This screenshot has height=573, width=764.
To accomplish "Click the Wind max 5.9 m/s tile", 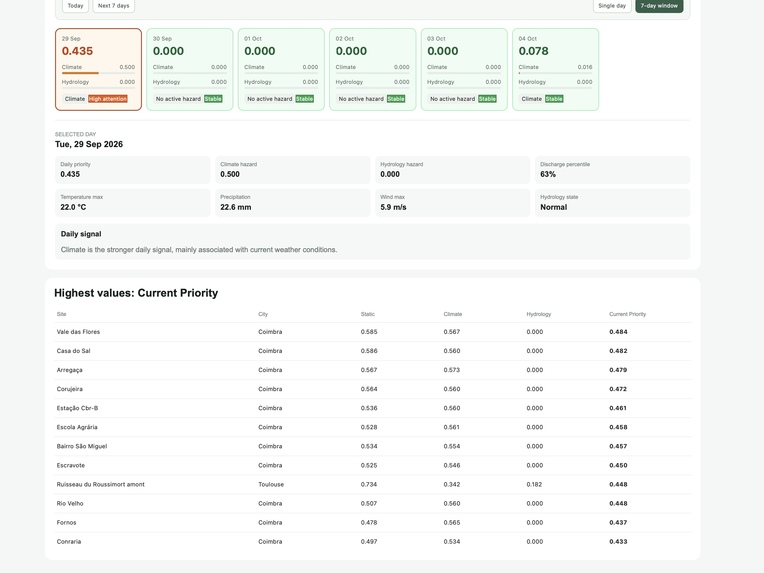I will coord(453,203).
